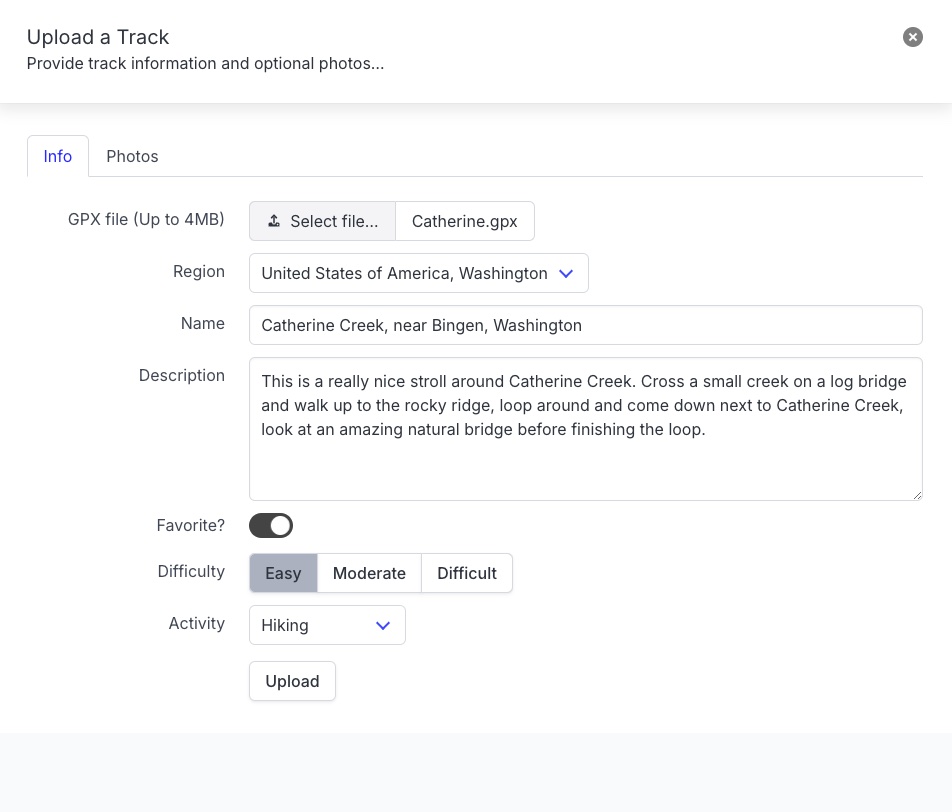952x812 pixels.
Task: Click the Catherine.gpx filename field
Action: click(464, 221)
